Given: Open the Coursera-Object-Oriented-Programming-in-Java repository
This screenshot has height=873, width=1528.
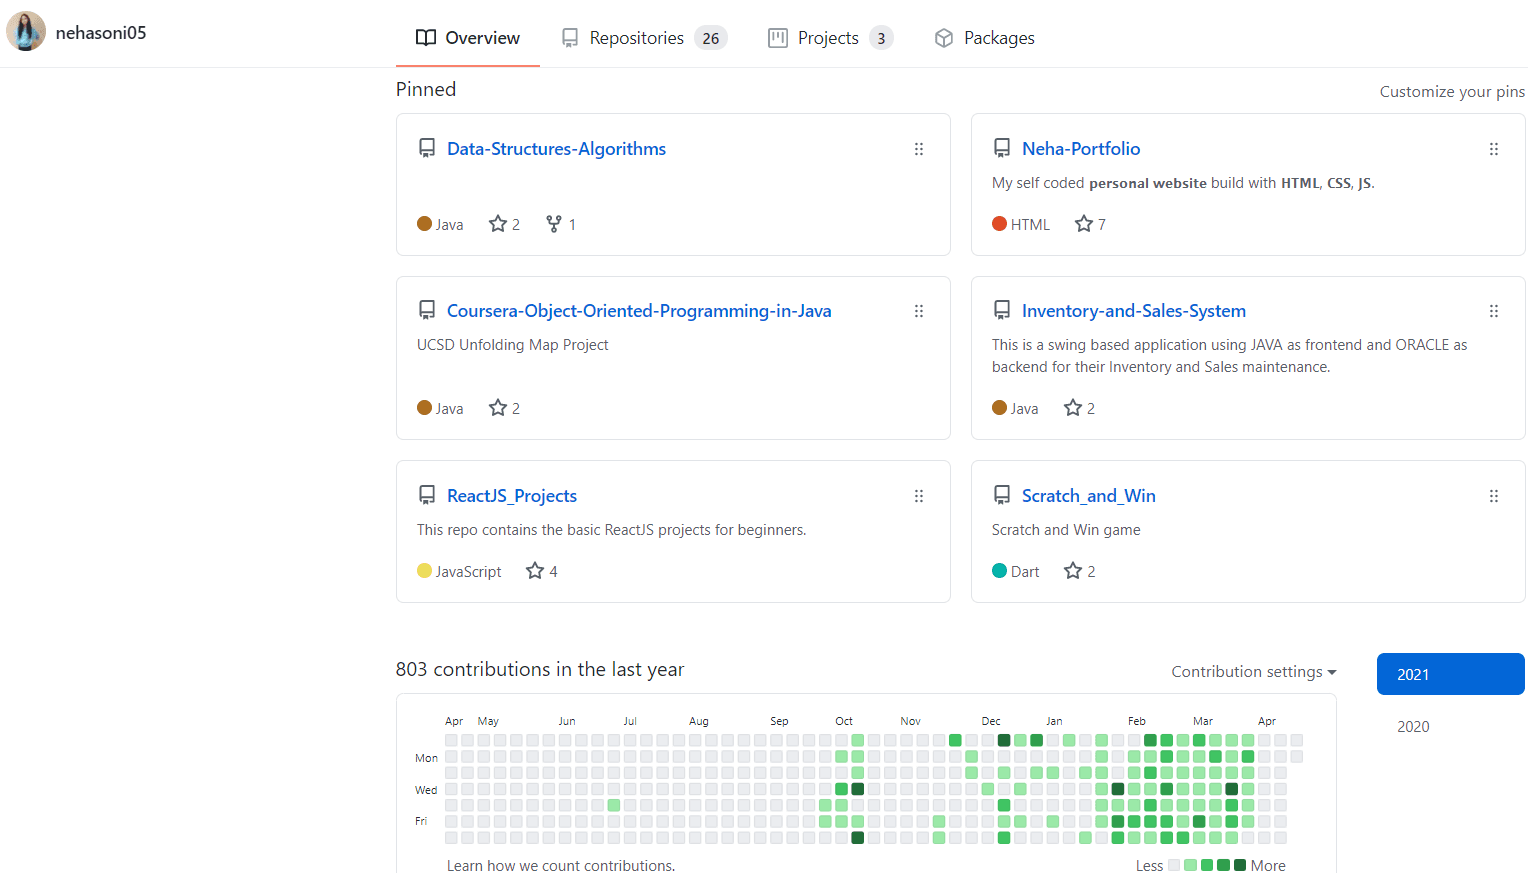Looking at the screenshot, I should (639, 311).
